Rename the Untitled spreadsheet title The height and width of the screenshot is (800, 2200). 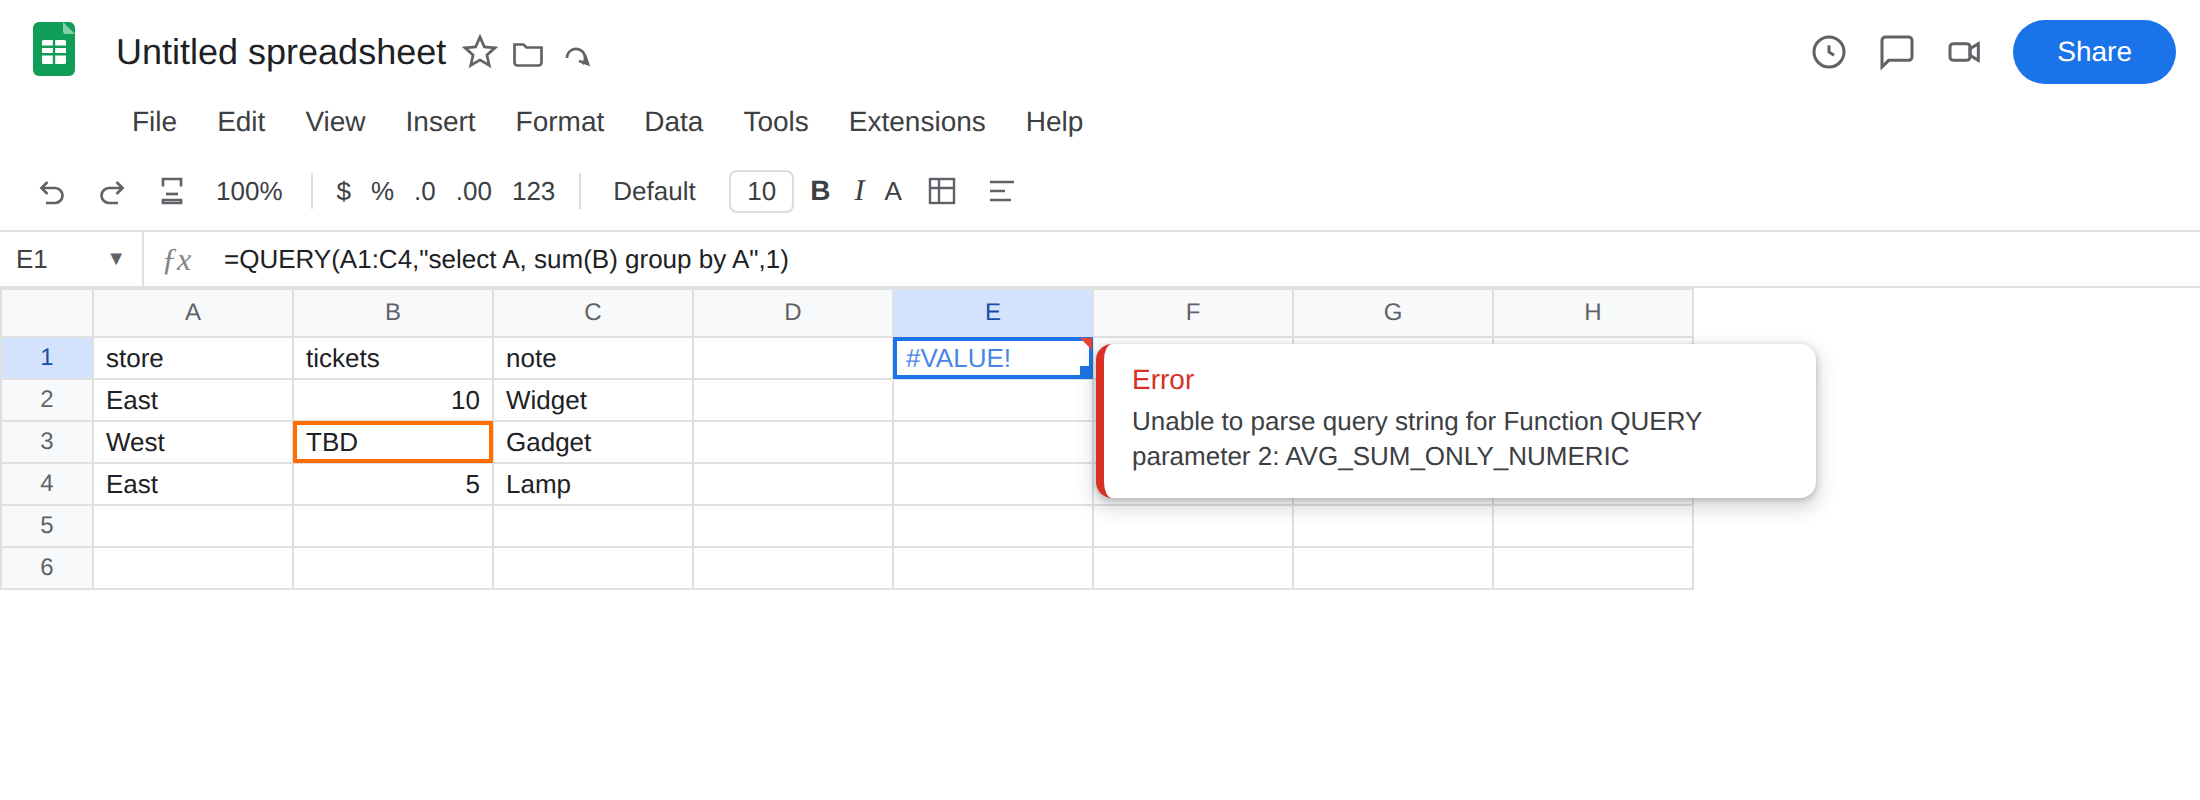(281, 52)
